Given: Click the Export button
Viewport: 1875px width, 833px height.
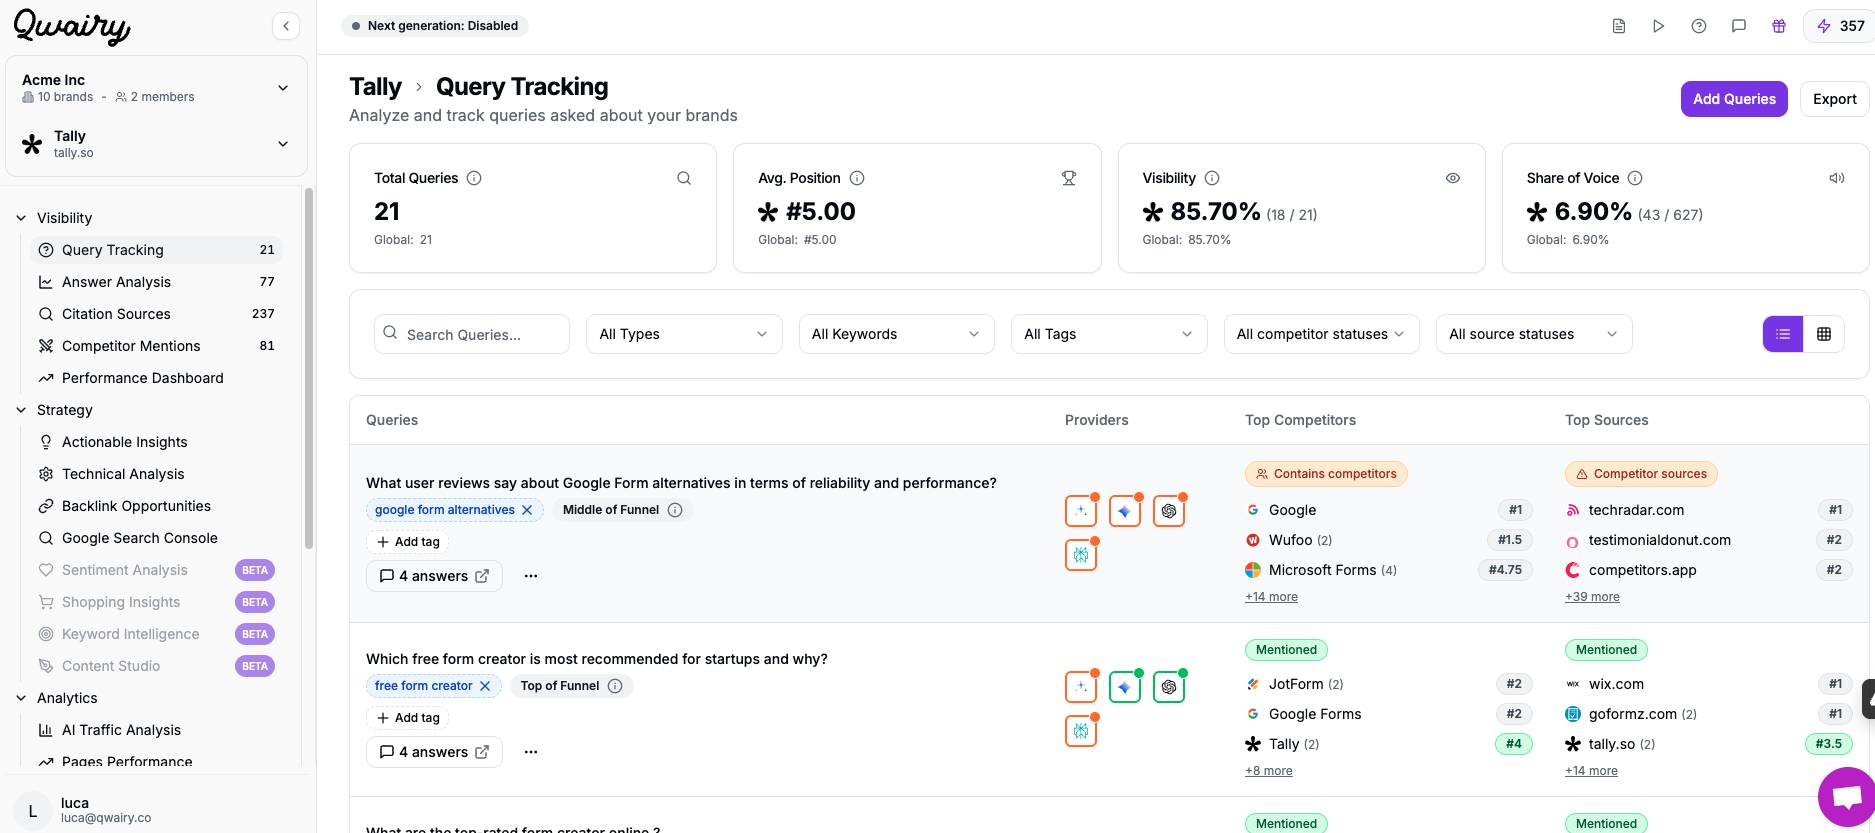Looking at the screenshot, I should (x=1835, y=99).
